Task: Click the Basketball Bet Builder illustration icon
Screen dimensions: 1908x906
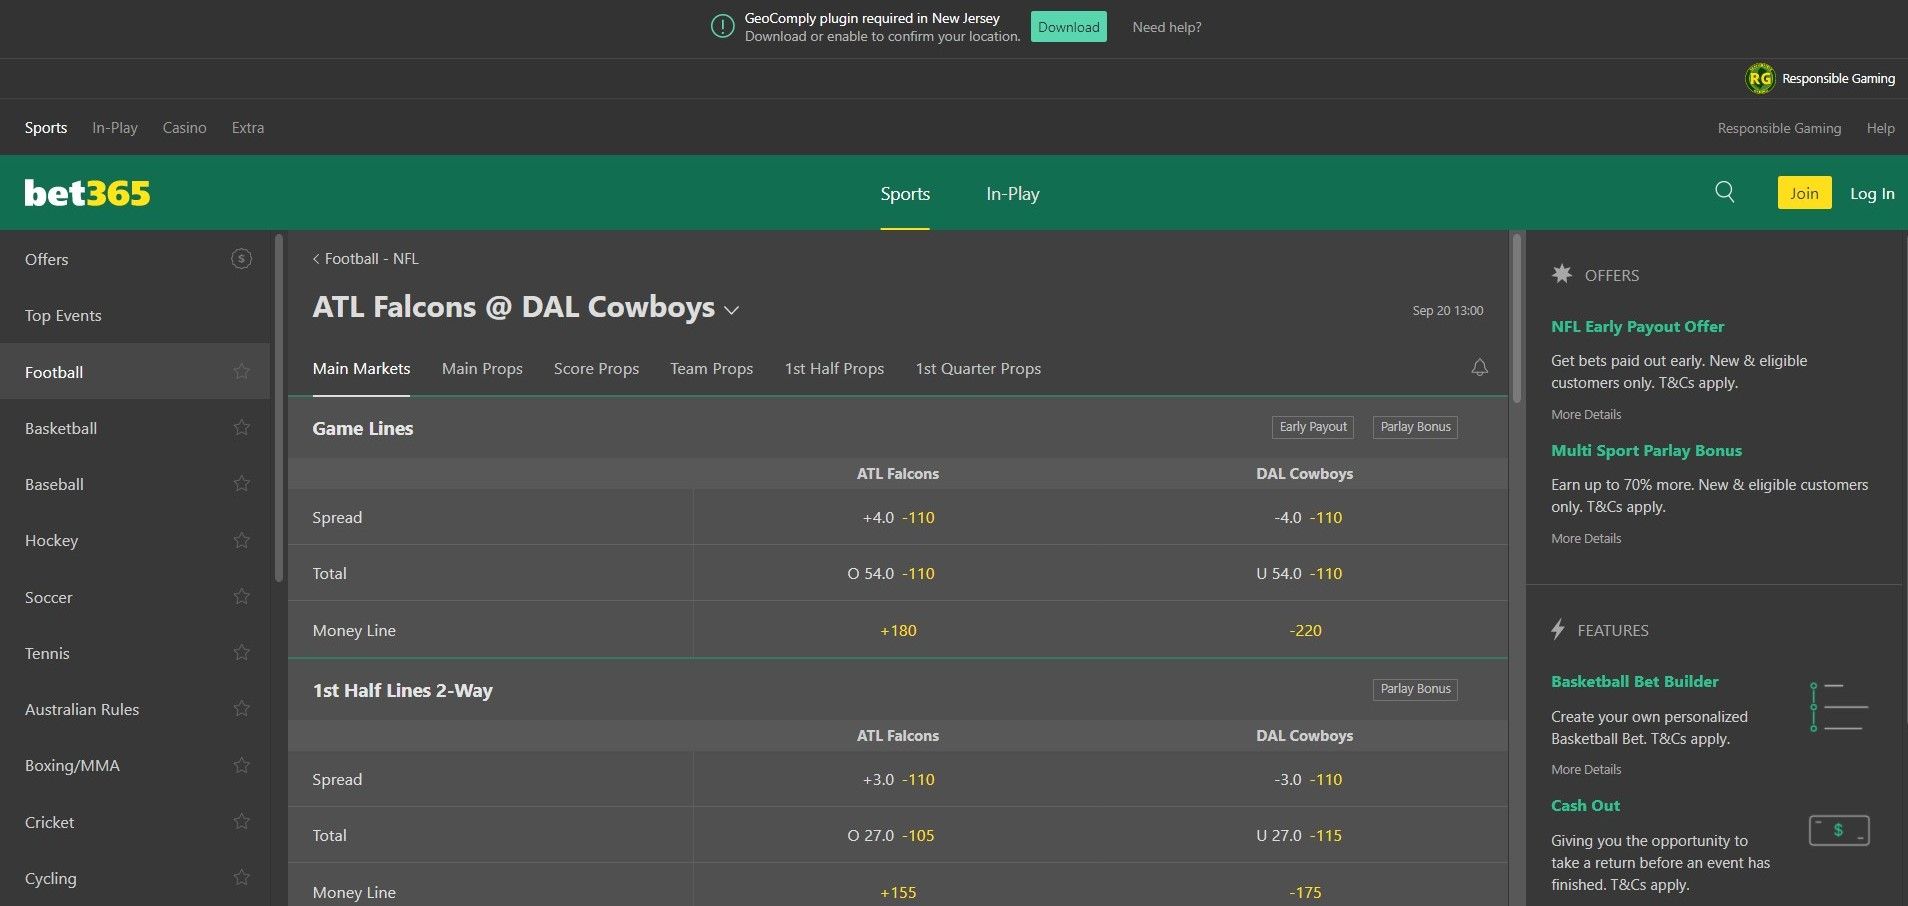Action: 1838,707
